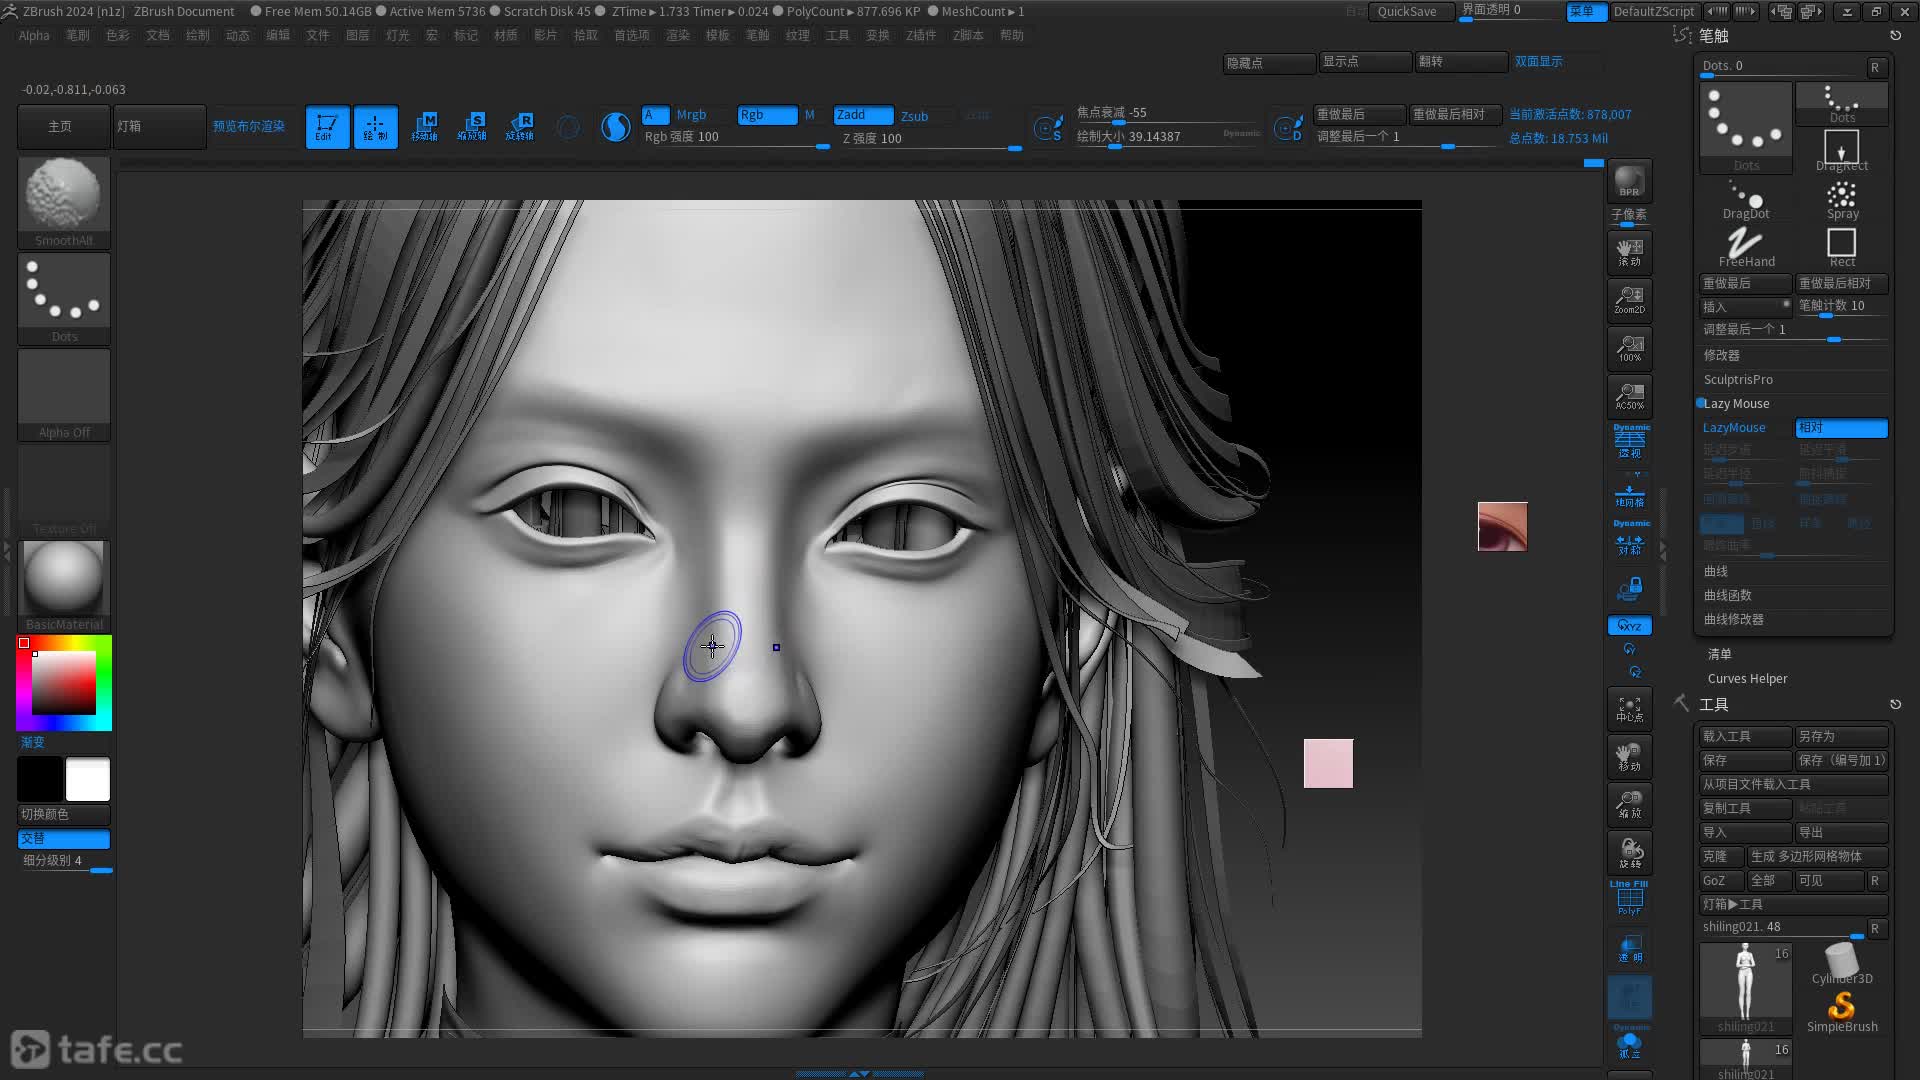Select Rect stroke type
This screenshot has height=1080, width=1920.
click(1842, 247)
